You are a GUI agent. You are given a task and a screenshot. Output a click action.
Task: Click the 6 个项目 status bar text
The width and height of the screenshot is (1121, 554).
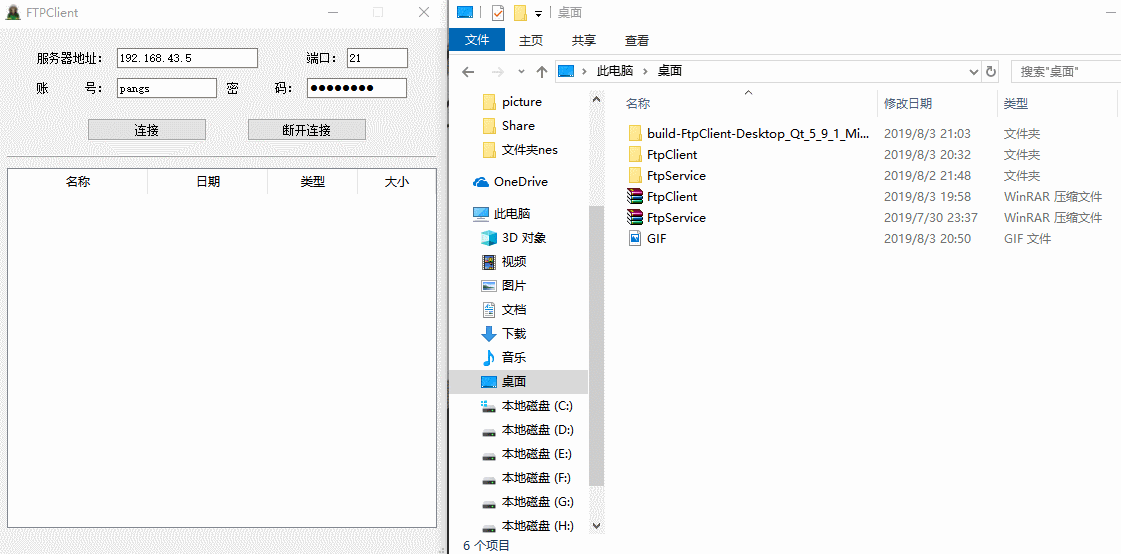487,546
